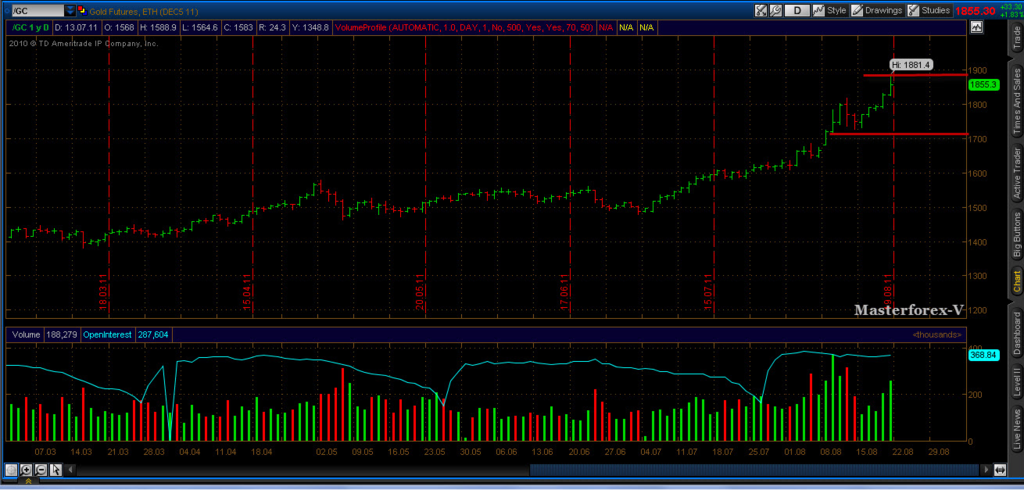
Task: Expand the /GC symbol dropdown arrow
Action: (70, 10)
